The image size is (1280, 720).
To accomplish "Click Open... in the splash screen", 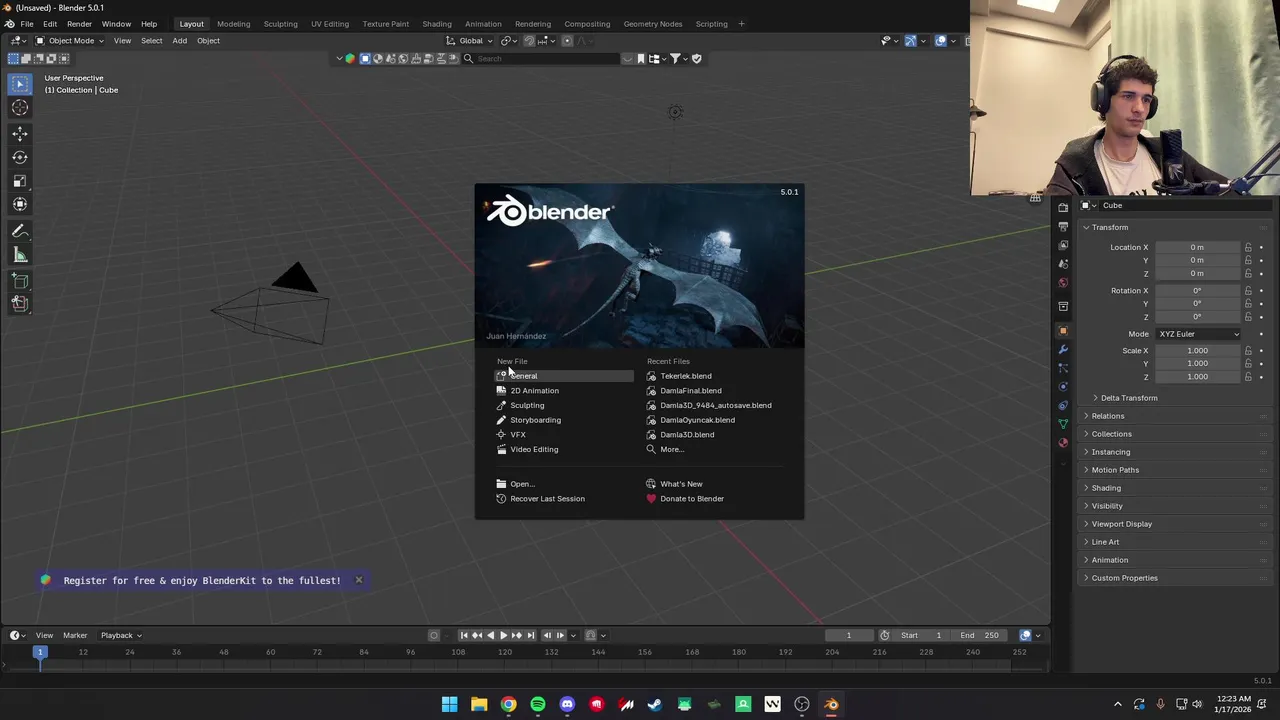I will pyautogui.click(x=522, y=484).
